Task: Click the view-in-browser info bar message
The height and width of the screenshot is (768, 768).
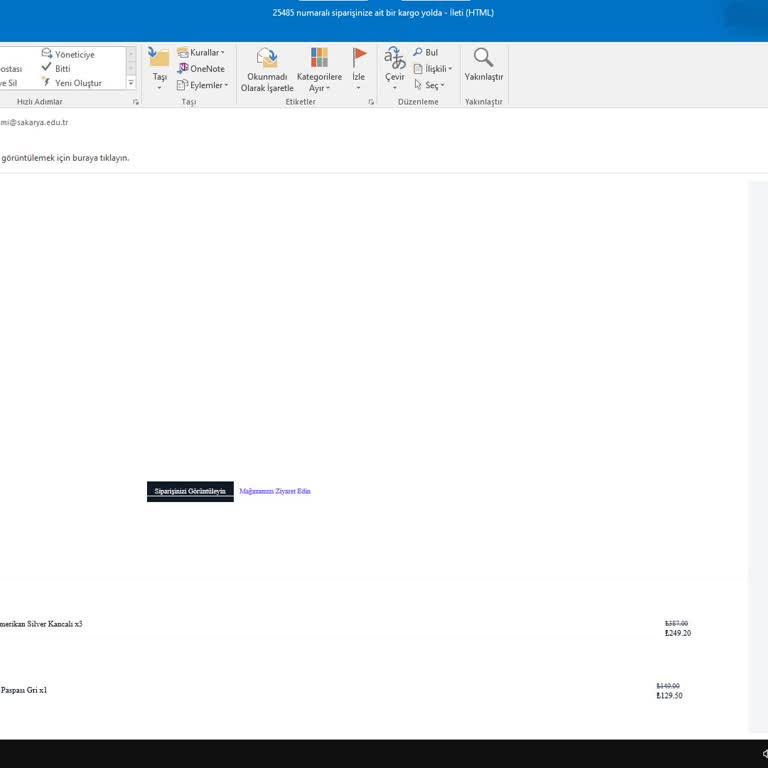Action: [66, 158]
